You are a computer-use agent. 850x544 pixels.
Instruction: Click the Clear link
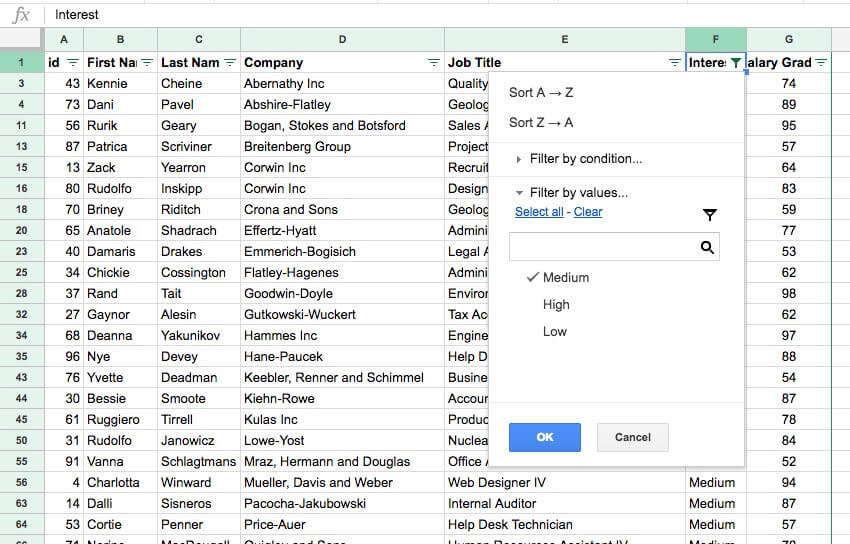pos(588,212)
